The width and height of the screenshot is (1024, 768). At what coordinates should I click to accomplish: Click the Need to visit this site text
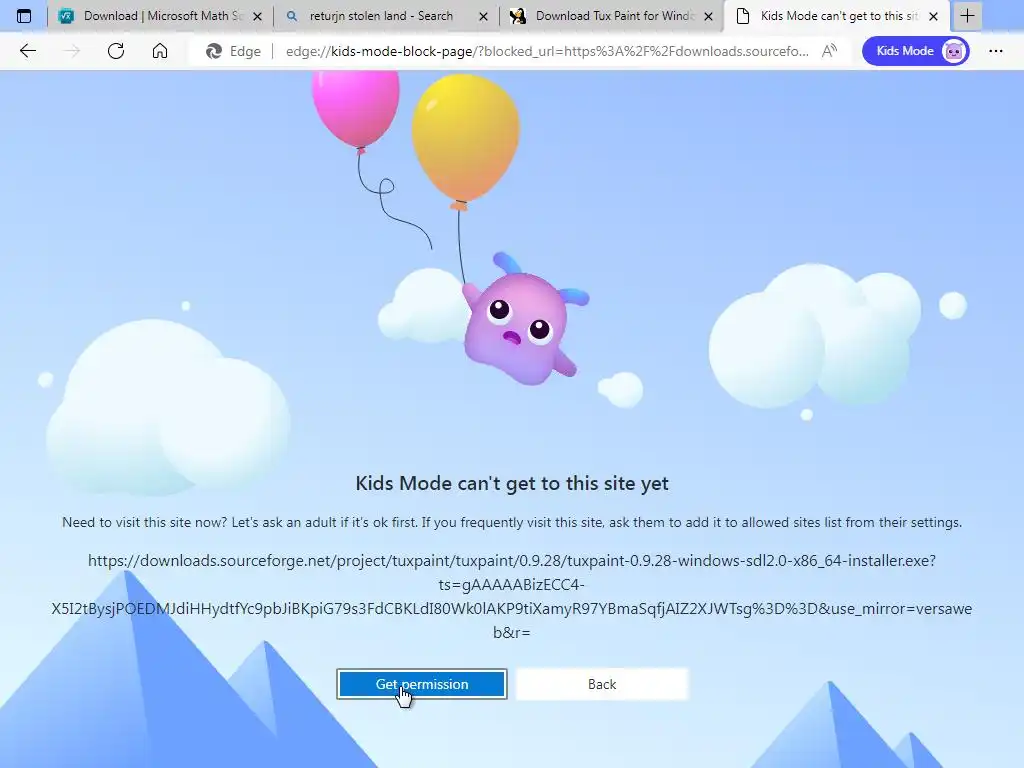pyautogui.click(x=512, y=522)
